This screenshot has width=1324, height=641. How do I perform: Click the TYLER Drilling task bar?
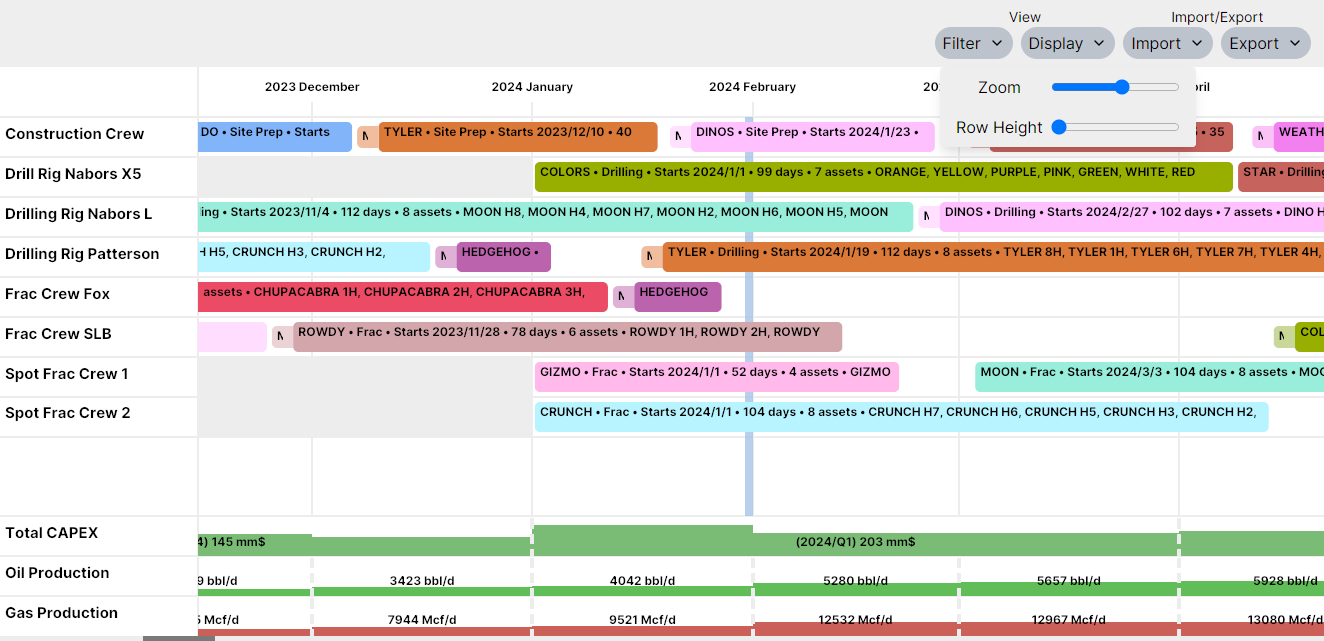[x=992, y=257]
